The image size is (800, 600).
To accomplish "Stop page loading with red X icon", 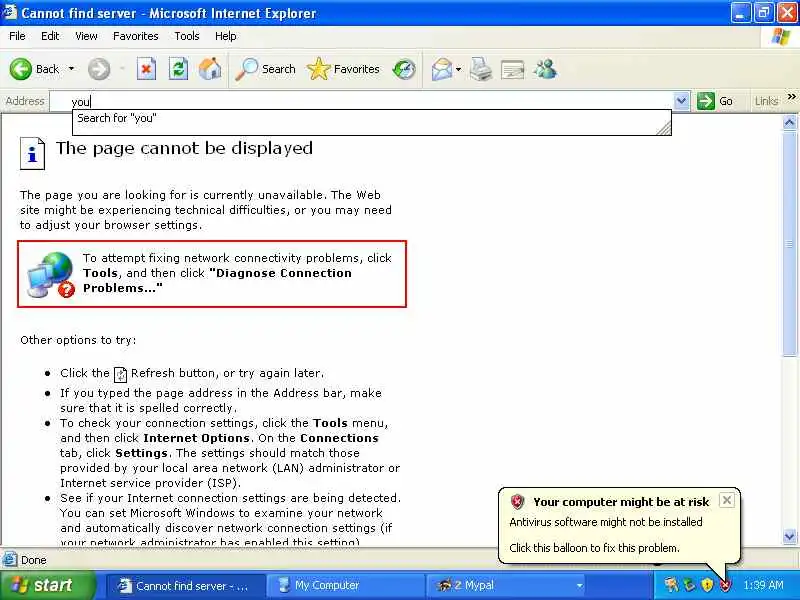I will pyautogui.click(x=146, y=69).
